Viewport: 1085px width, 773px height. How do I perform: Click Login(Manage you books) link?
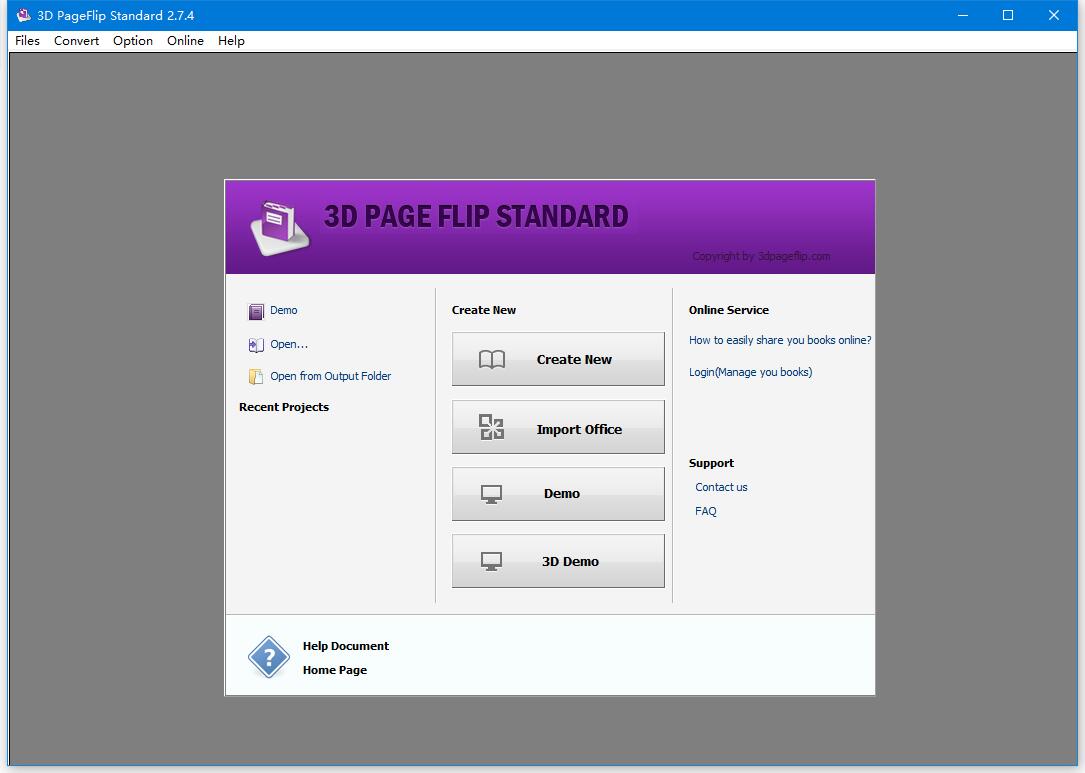click(x=750, y=372)
